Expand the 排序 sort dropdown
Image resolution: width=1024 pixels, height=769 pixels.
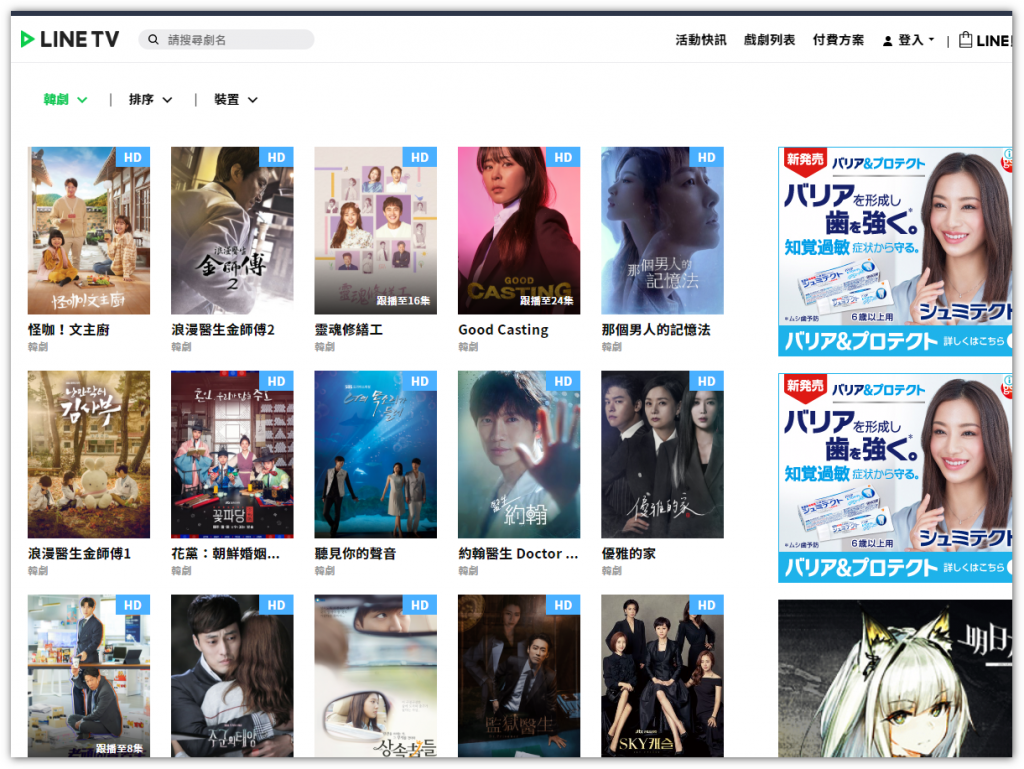[x=151, y=99]
